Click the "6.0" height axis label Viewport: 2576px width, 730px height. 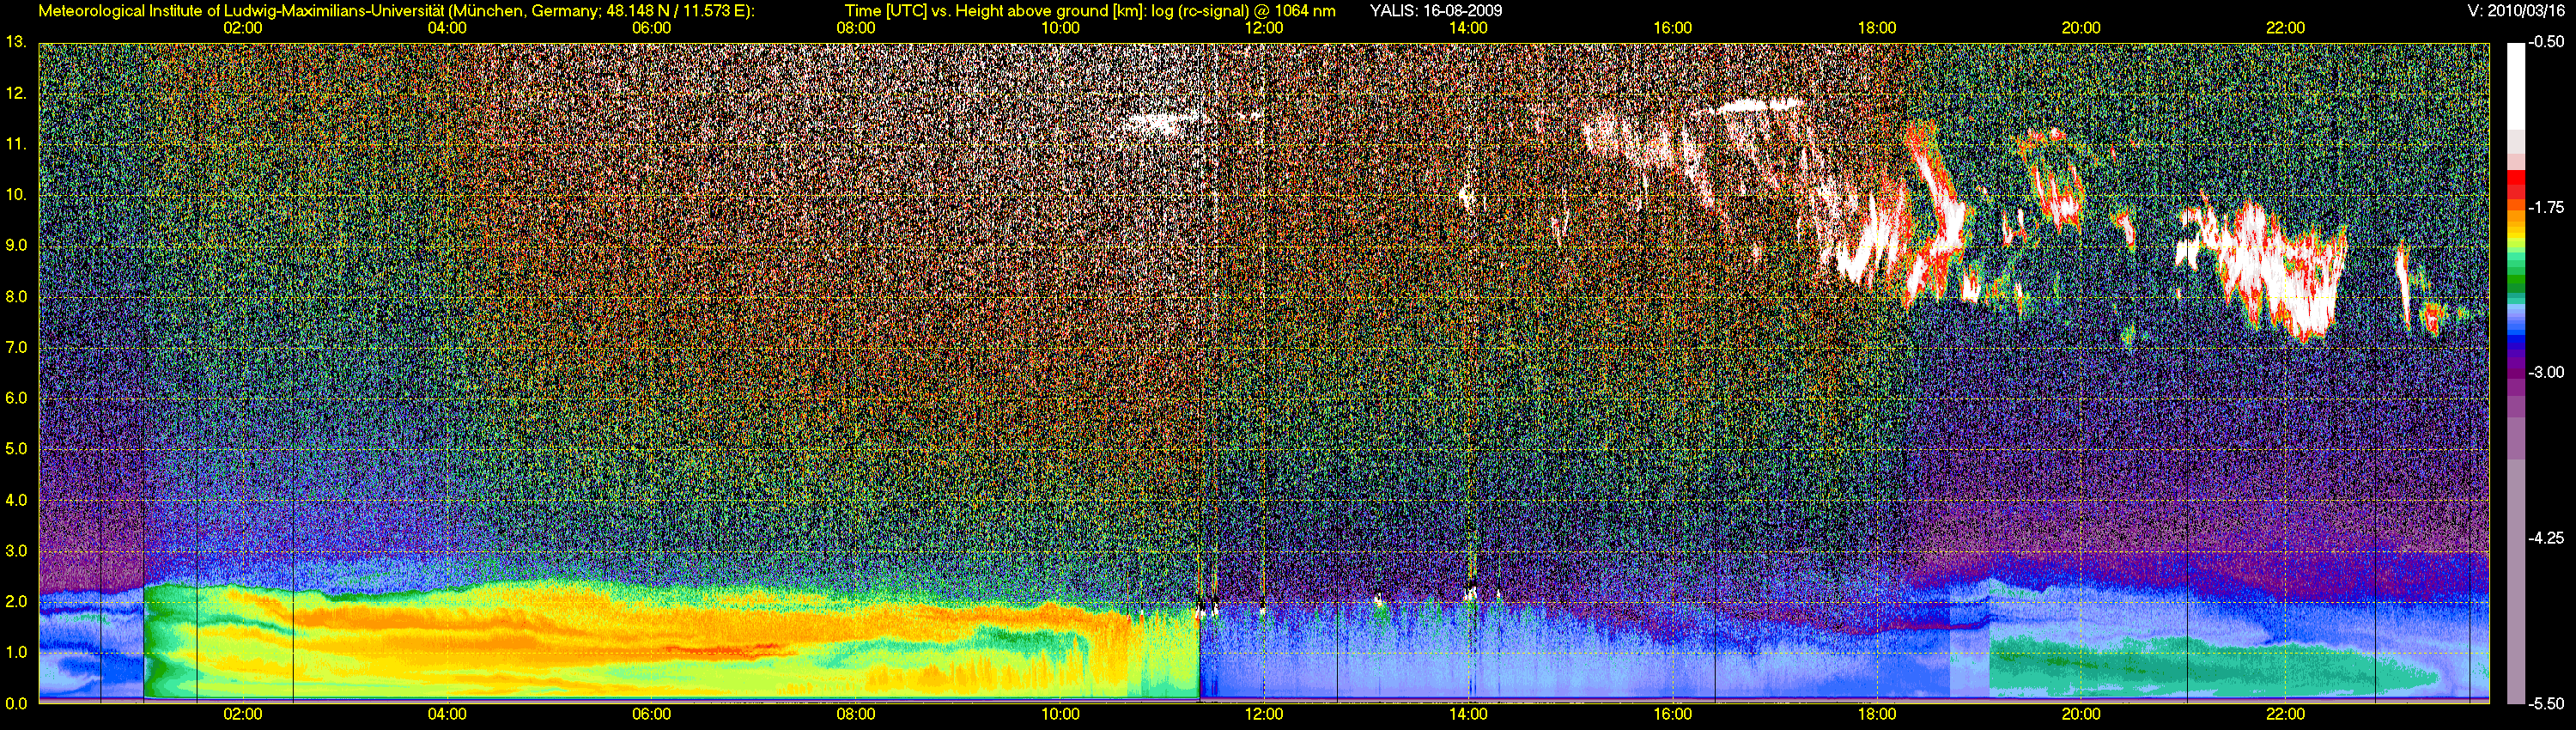[x=16, y=399]
